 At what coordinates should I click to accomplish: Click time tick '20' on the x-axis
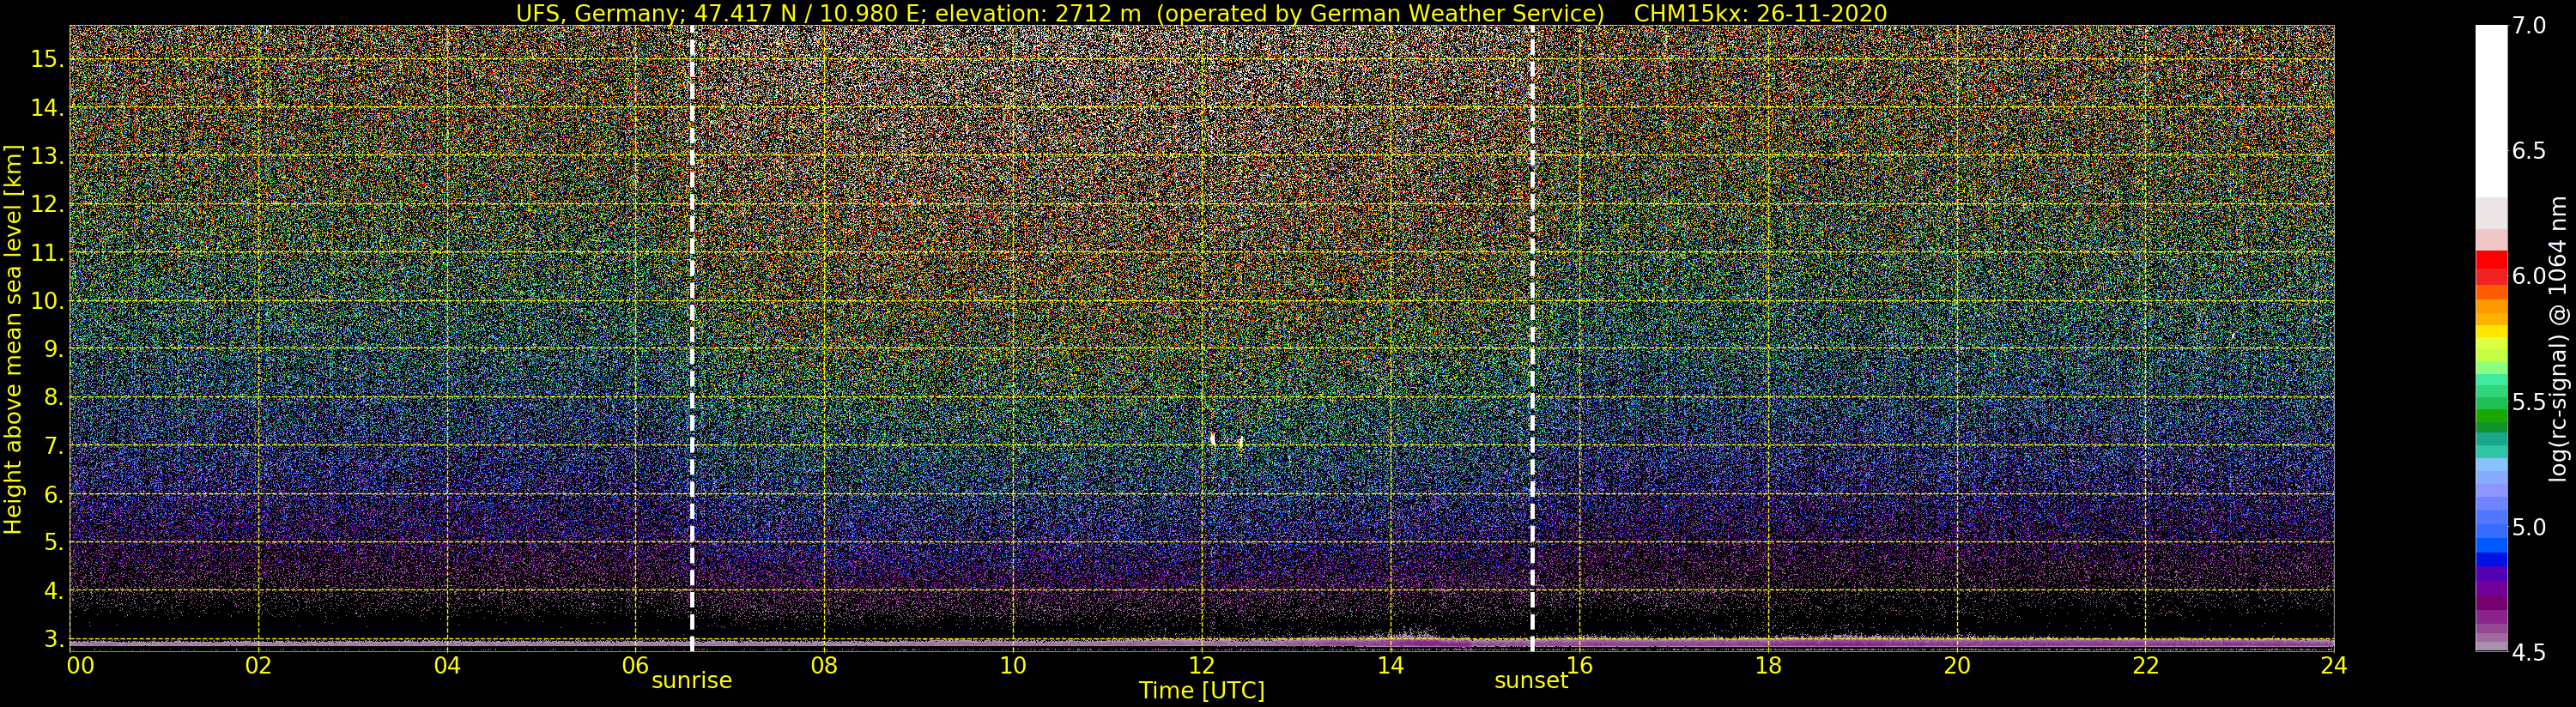1957,665
